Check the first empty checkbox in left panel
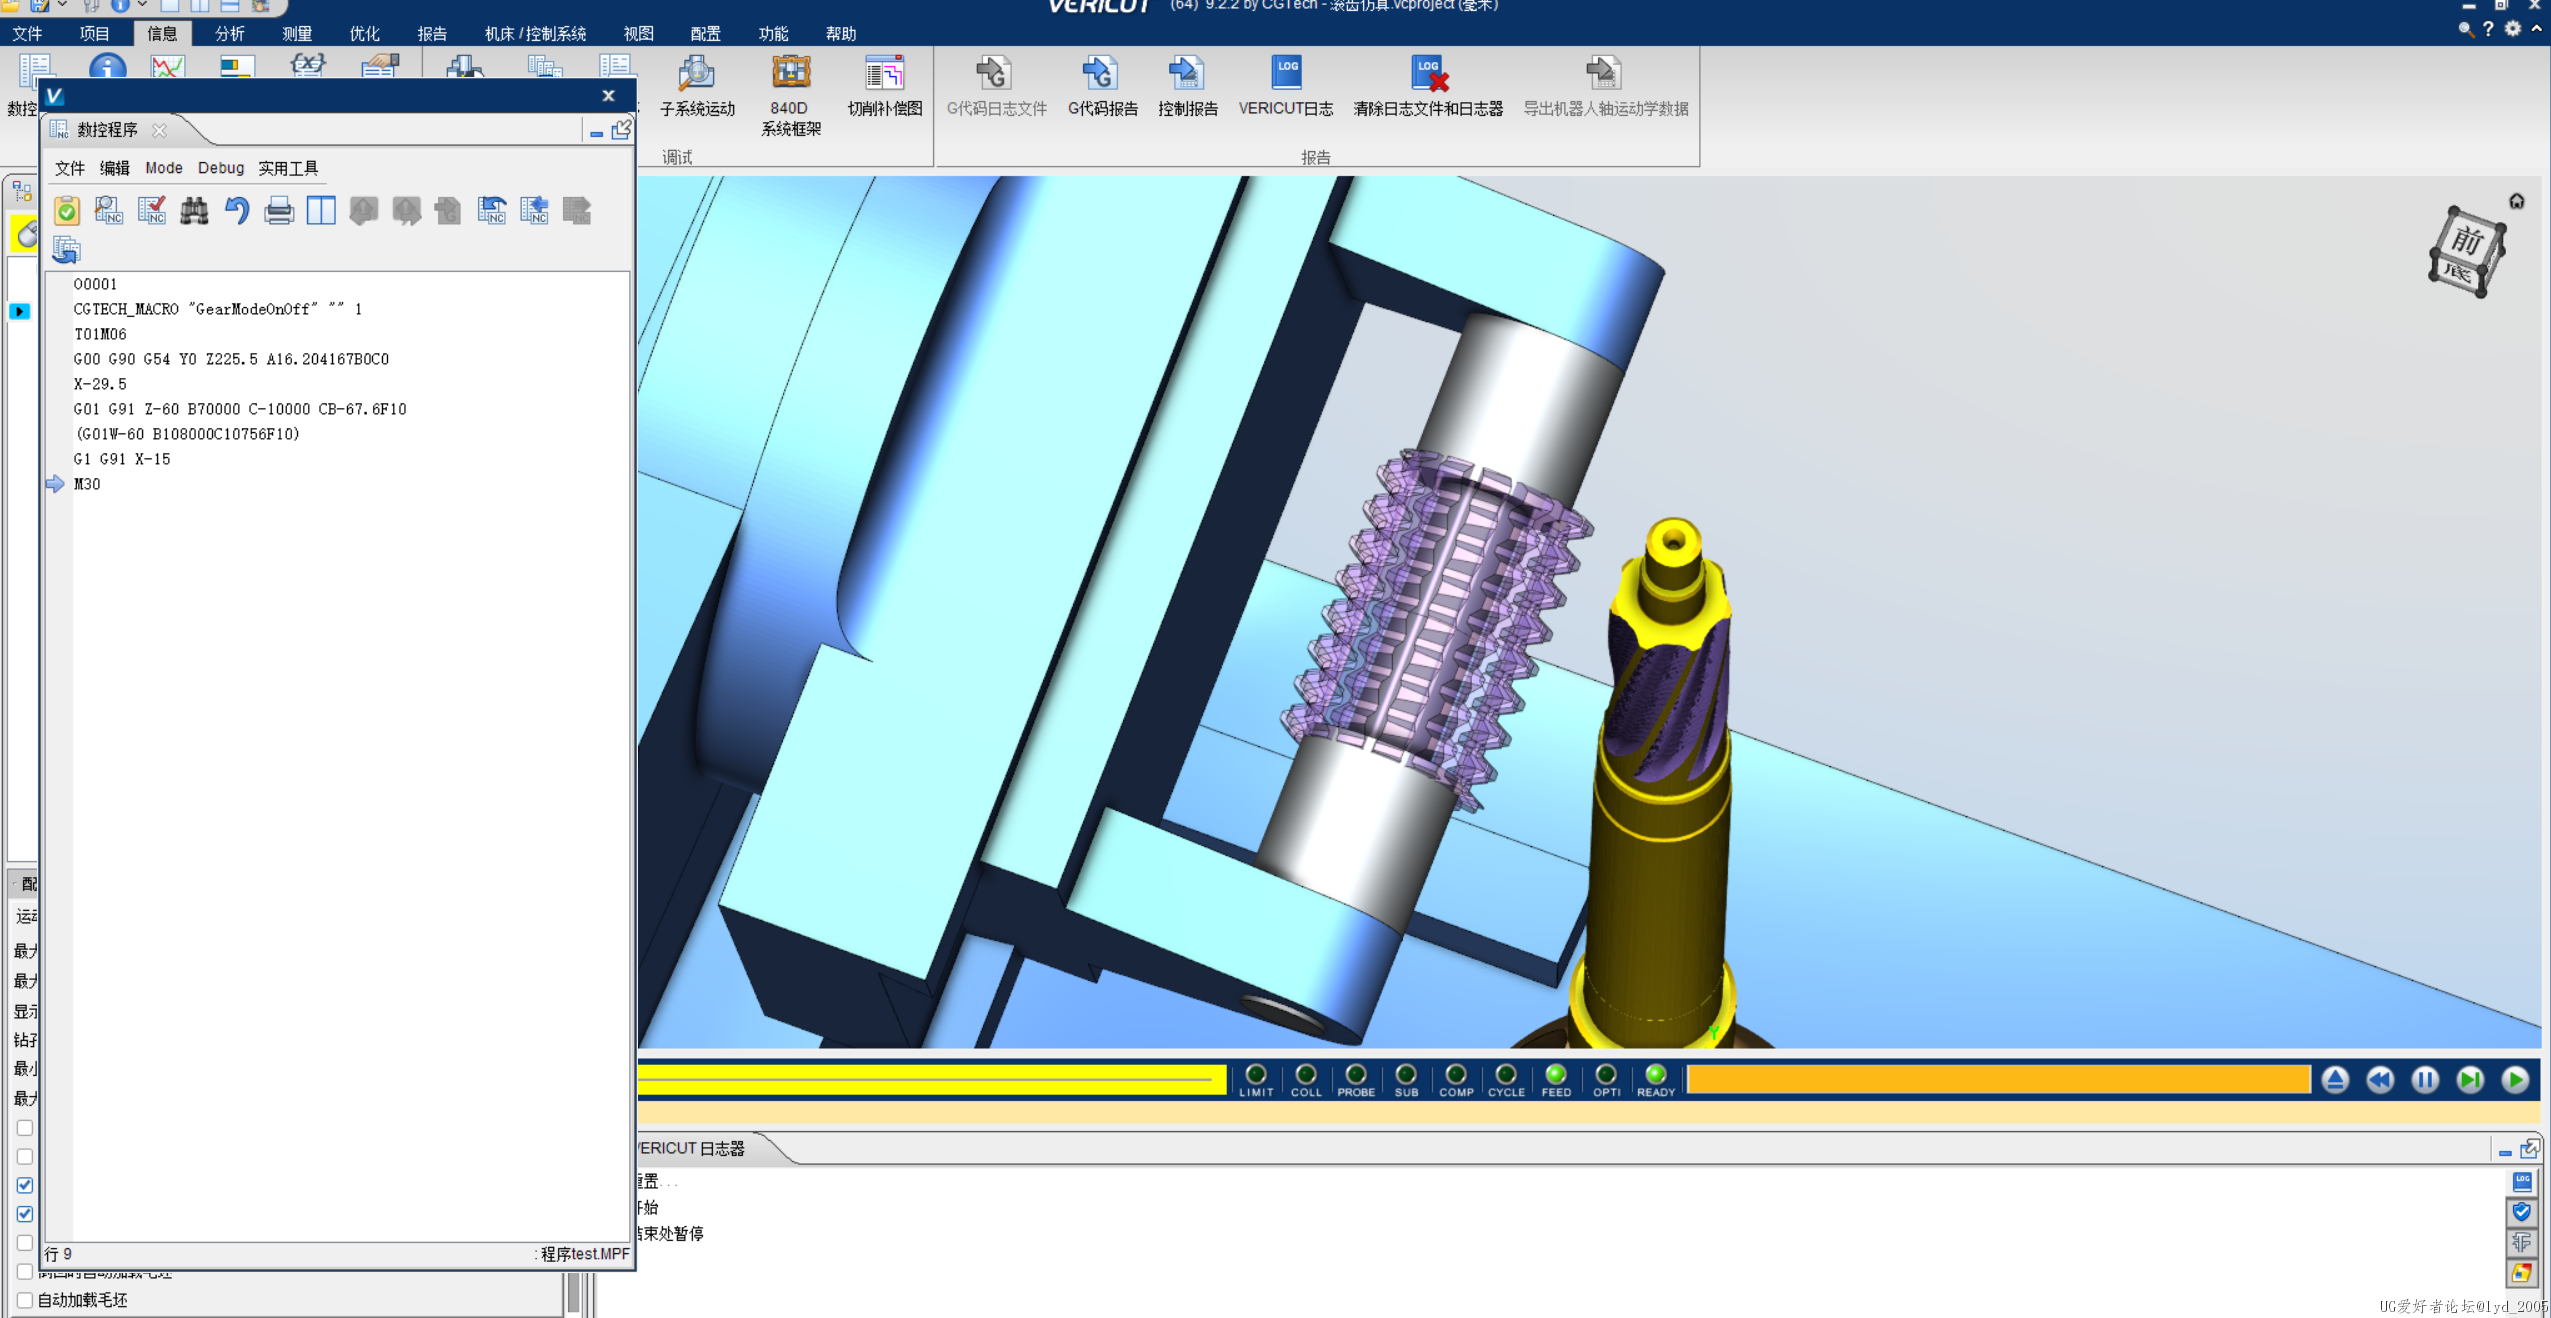Viewport: 2551px width, 1318px height. [x=25, y=1128]
